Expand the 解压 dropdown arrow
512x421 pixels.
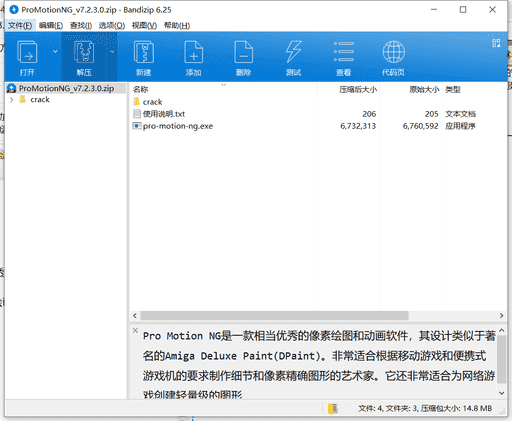[112, 51]
